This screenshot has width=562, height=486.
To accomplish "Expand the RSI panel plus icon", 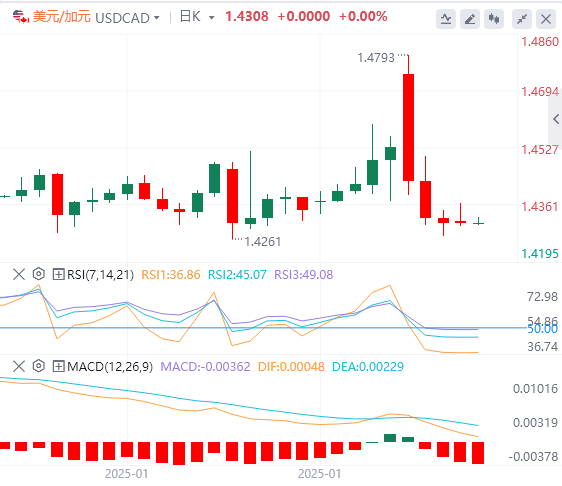I will tap(58, 275).
